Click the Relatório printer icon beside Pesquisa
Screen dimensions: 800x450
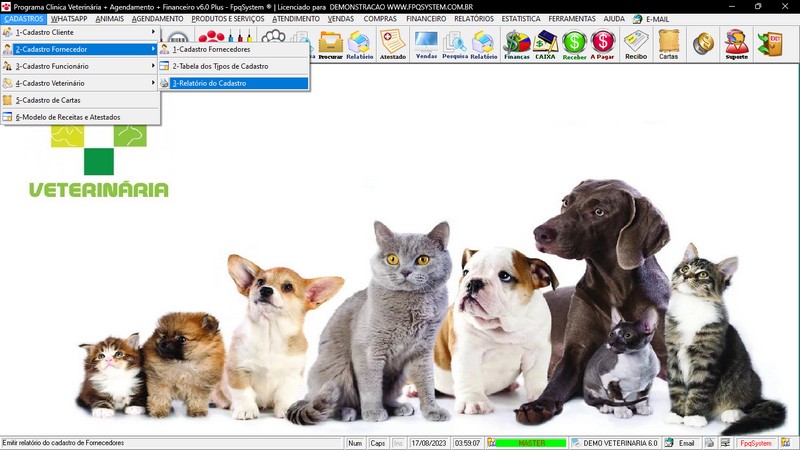point(483,45)
